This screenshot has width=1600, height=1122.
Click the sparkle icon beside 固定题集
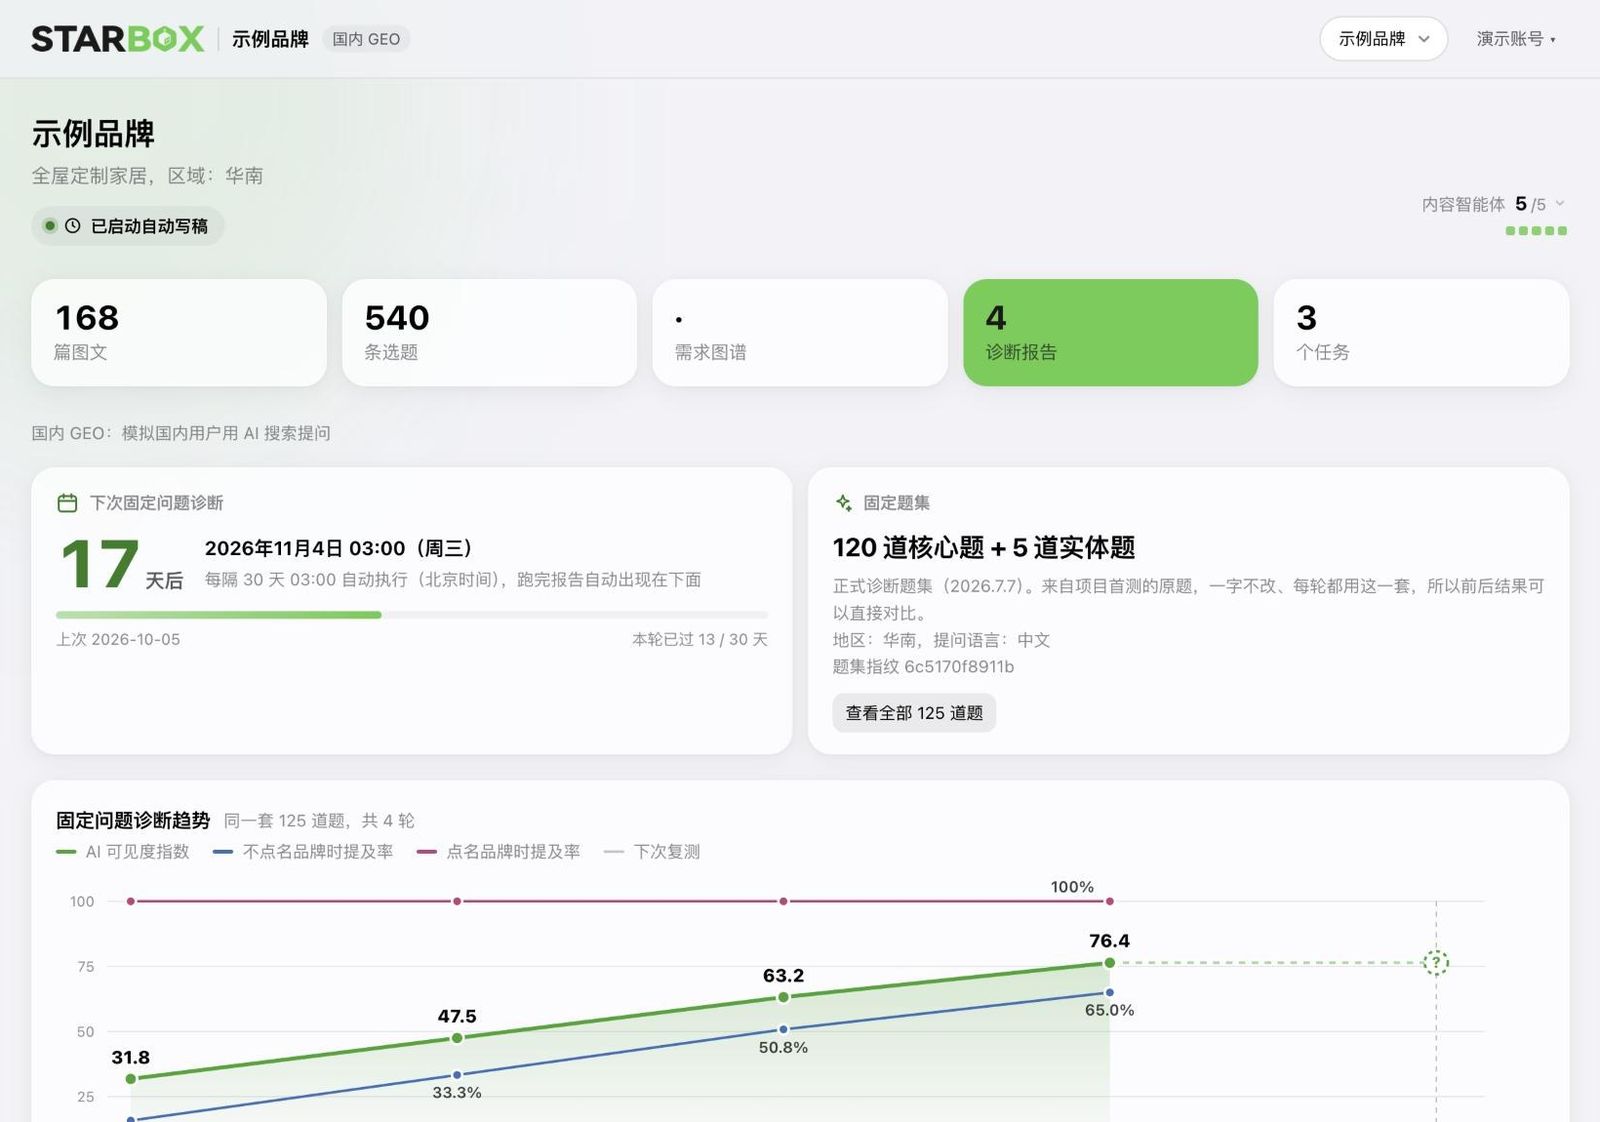point(844,503)
